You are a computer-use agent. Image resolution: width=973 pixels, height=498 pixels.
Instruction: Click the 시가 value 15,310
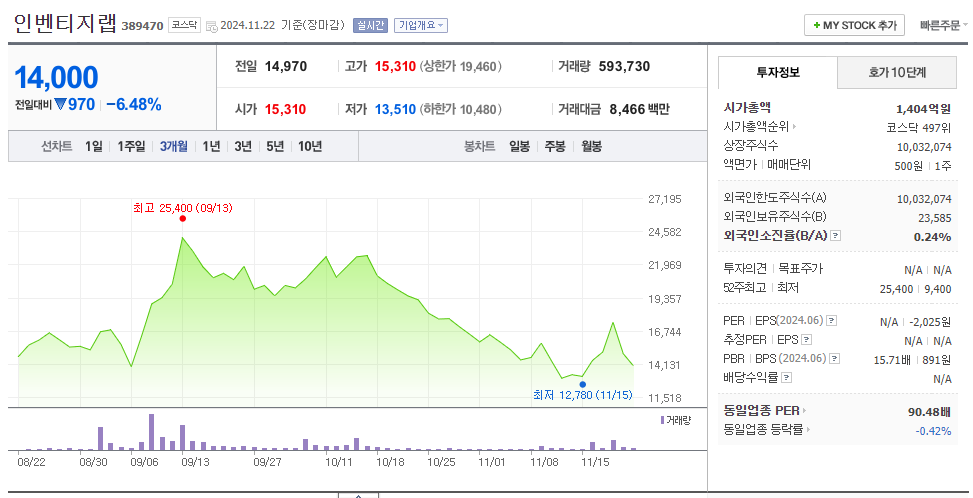(x=285, y=109)
